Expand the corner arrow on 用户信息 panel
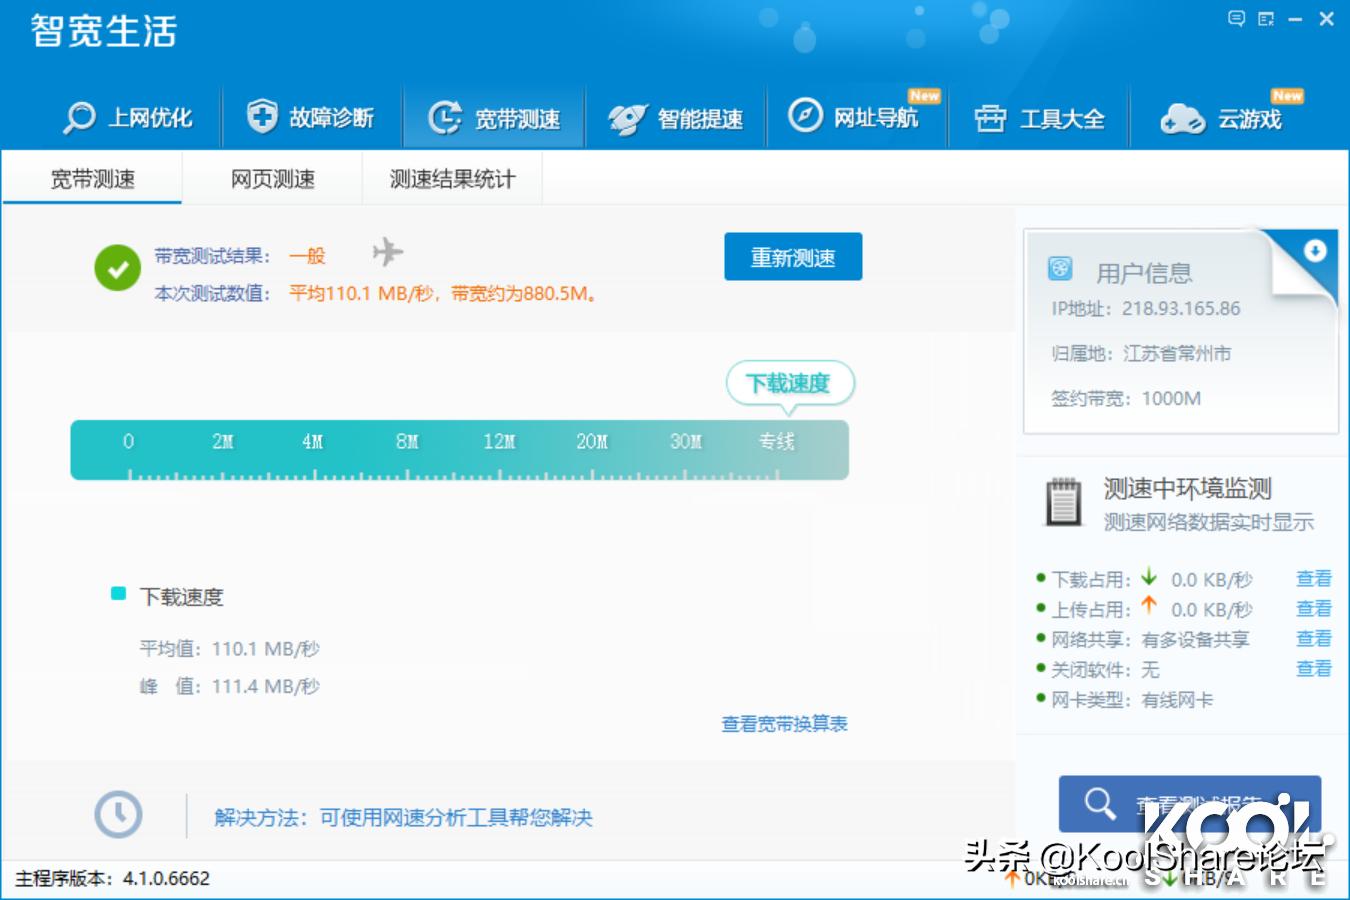The height and width of the screenshot is (900, 1350). (x=1314, y=252)
